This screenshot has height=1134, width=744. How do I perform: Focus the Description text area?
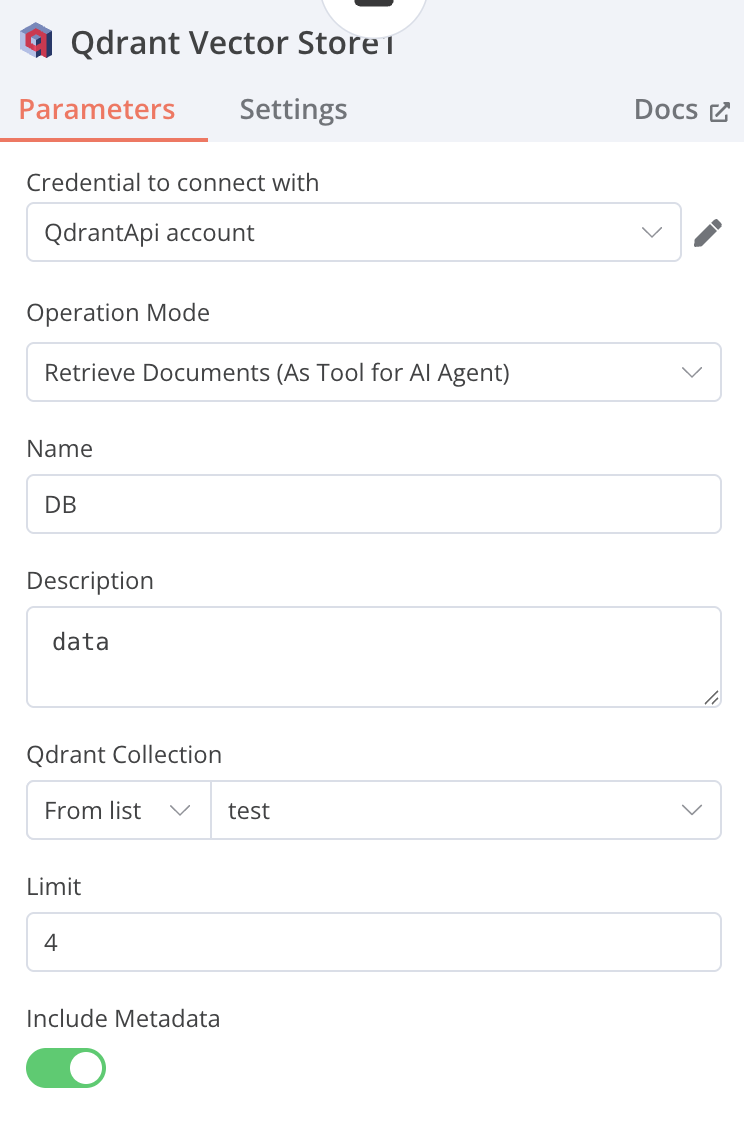[x=374, y=656]
